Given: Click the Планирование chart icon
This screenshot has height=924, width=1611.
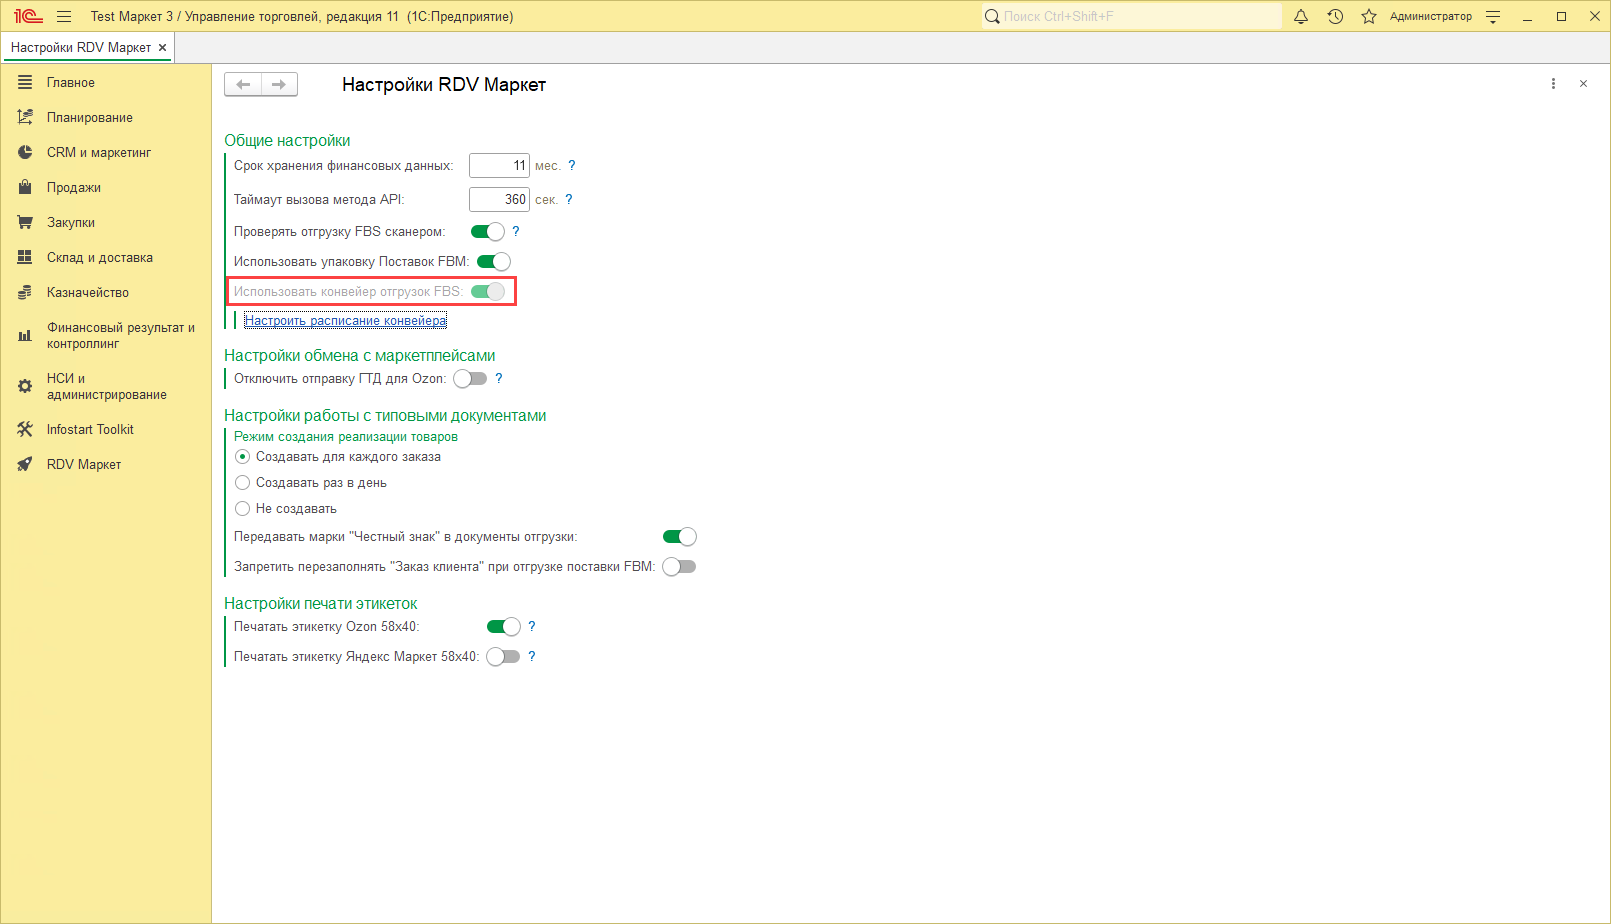Looking at the screenshot, I should click(25, 118).
